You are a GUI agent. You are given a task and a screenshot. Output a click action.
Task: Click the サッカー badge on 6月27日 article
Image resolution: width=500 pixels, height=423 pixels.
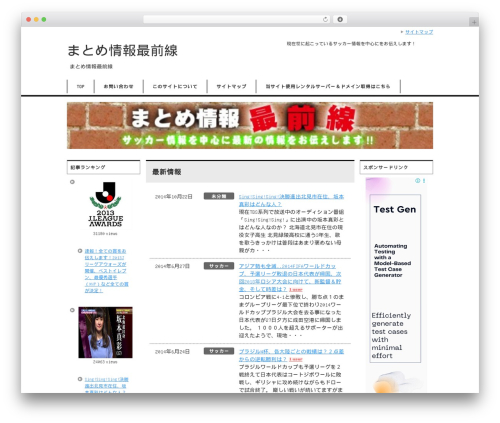point(219,266)
